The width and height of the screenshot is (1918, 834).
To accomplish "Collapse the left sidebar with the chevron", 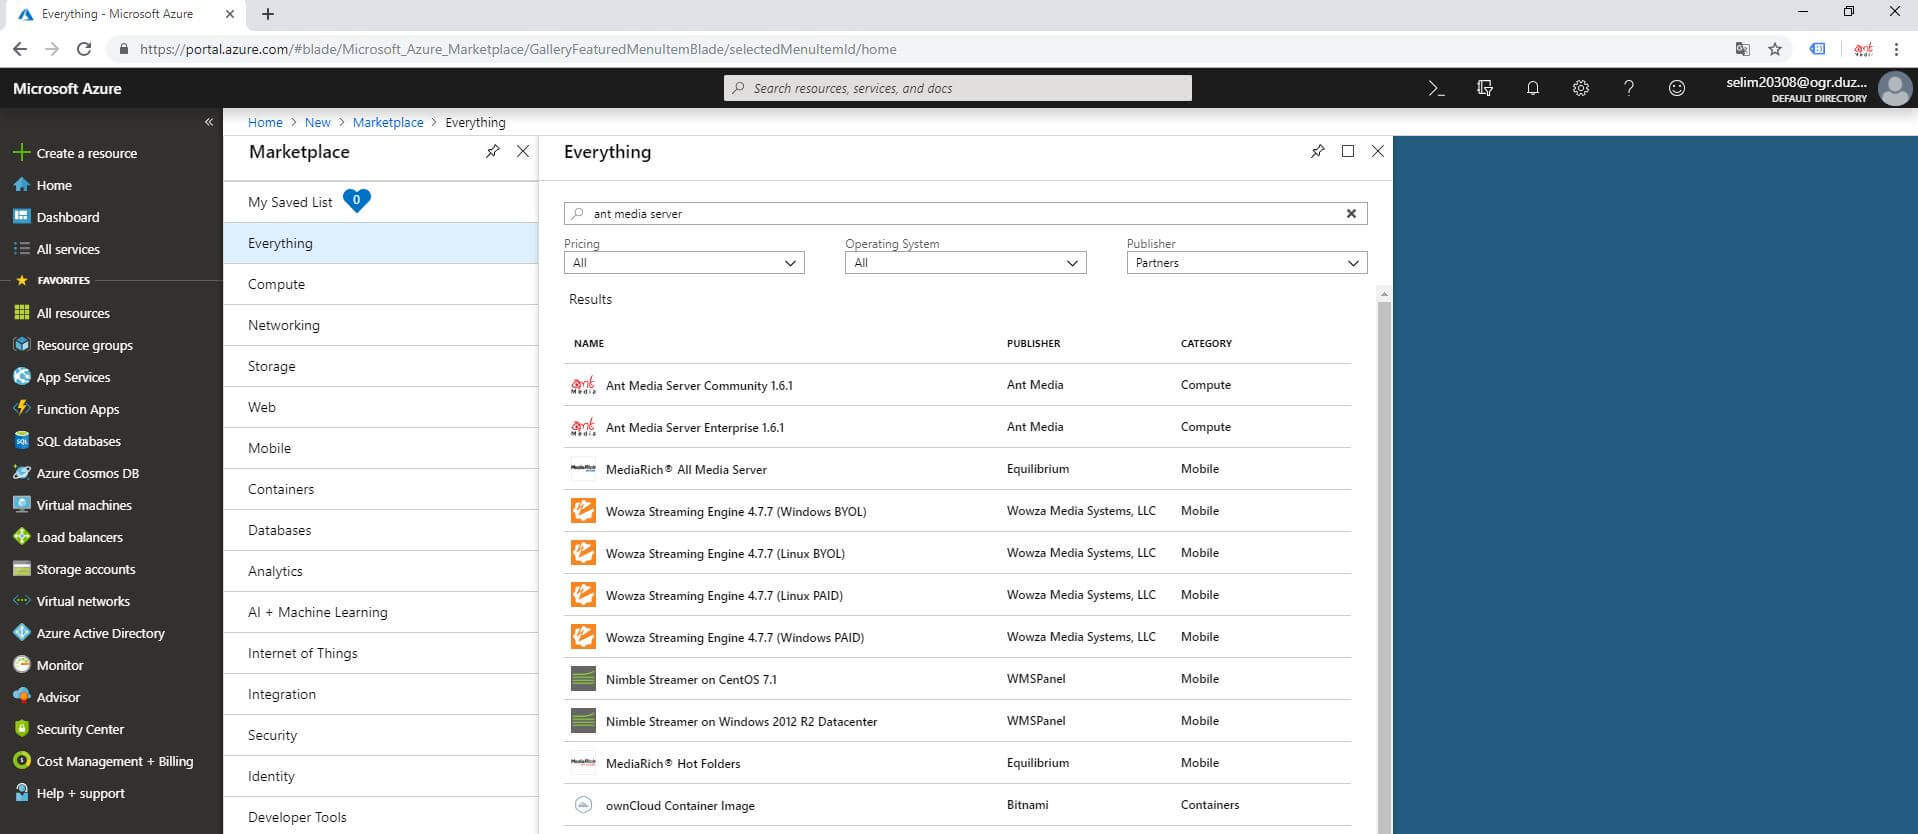I will (209, 122).
